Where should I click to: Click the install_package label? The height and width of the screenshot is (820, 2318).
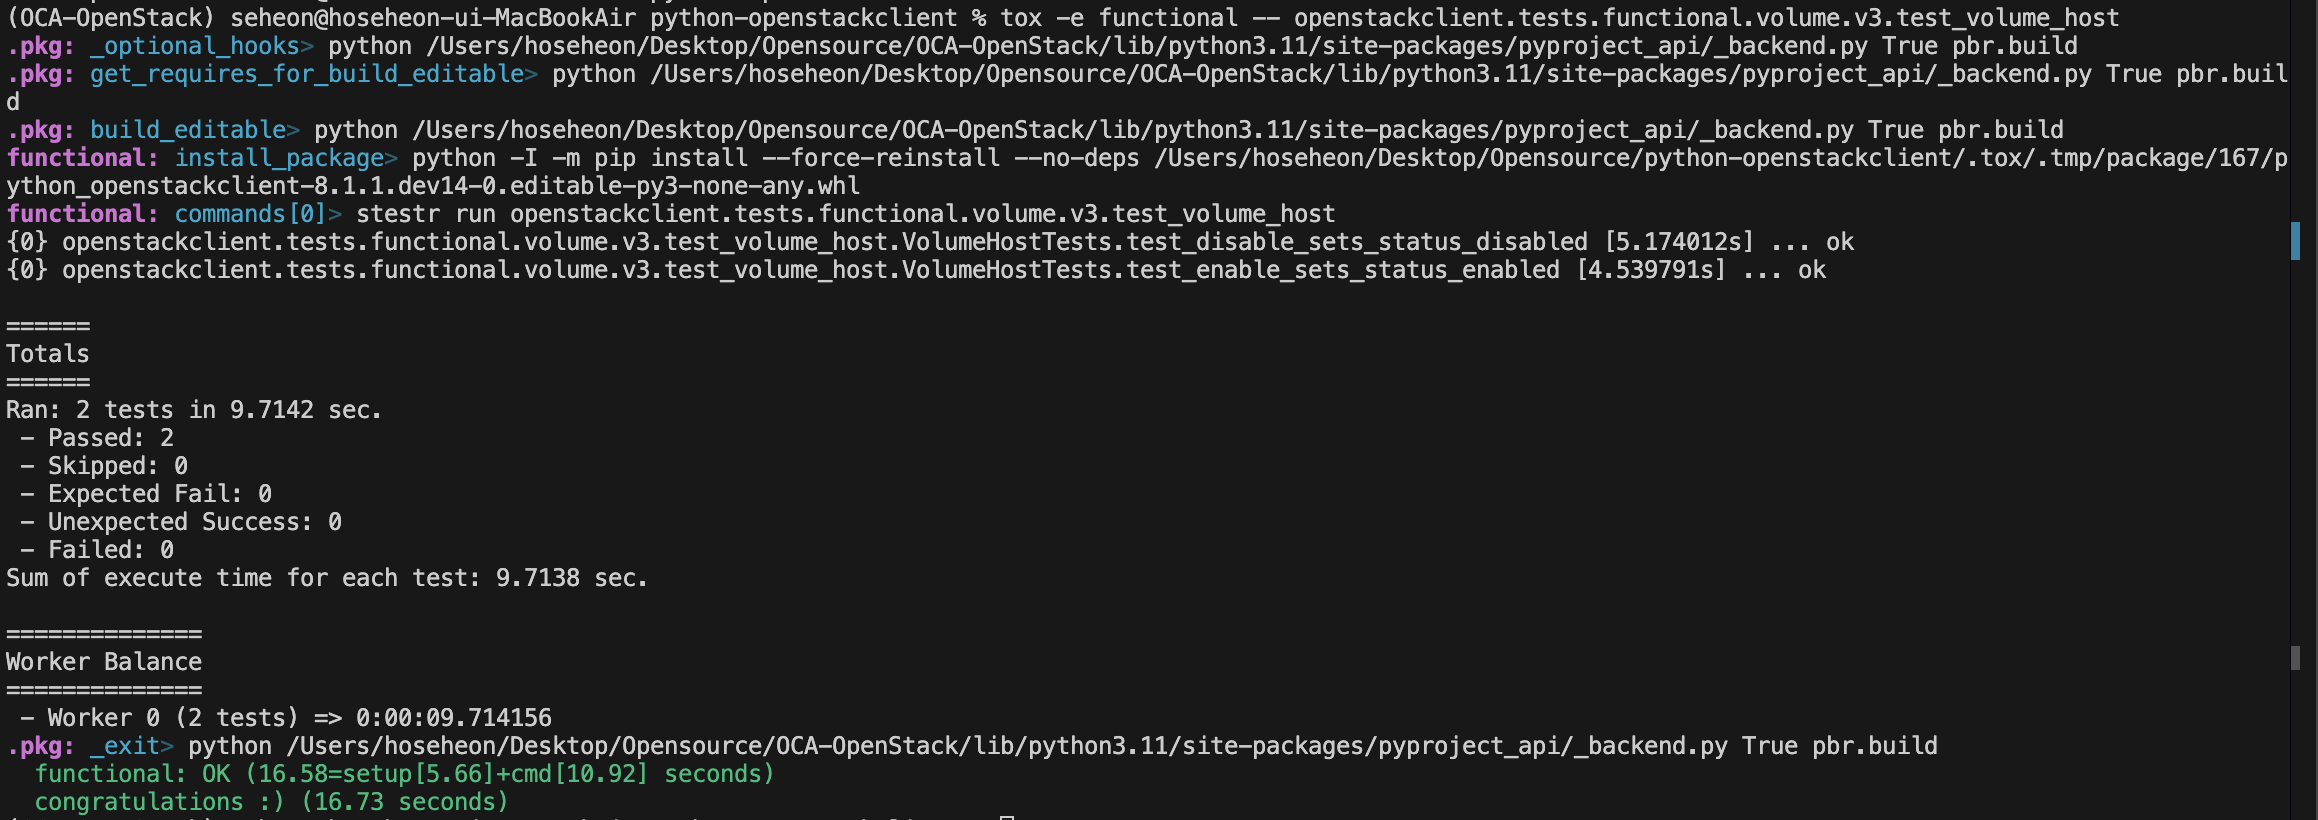pos(279,158)
